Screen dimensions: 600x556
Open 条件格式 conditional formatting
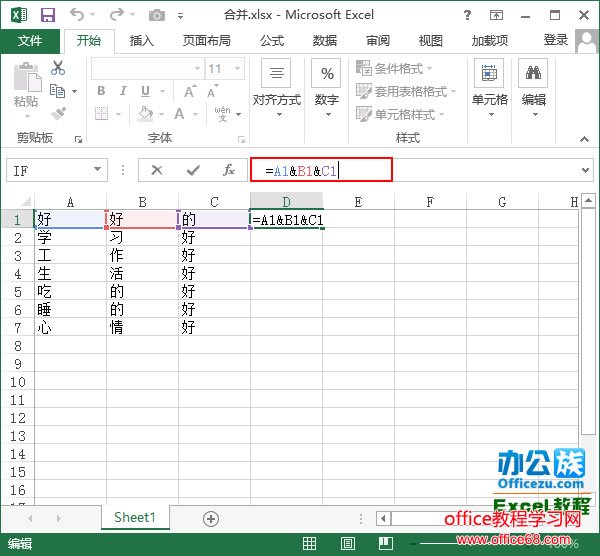[x=394, y=68]
